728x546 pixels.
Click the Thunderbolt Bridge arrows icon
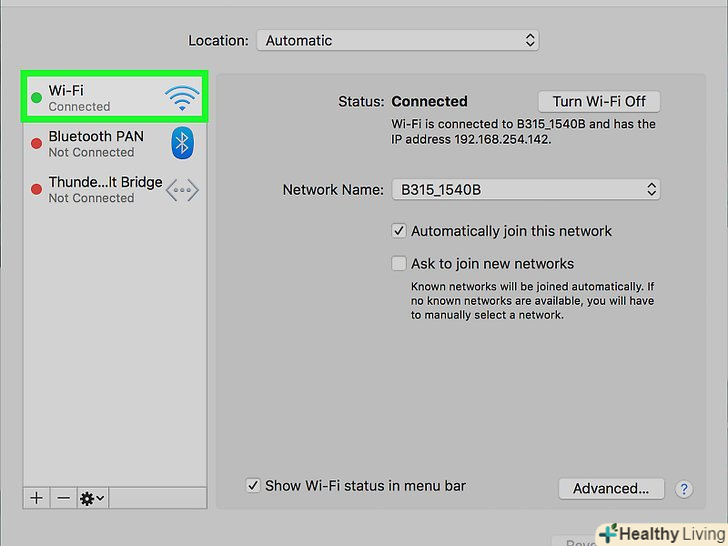coord(182,190)
